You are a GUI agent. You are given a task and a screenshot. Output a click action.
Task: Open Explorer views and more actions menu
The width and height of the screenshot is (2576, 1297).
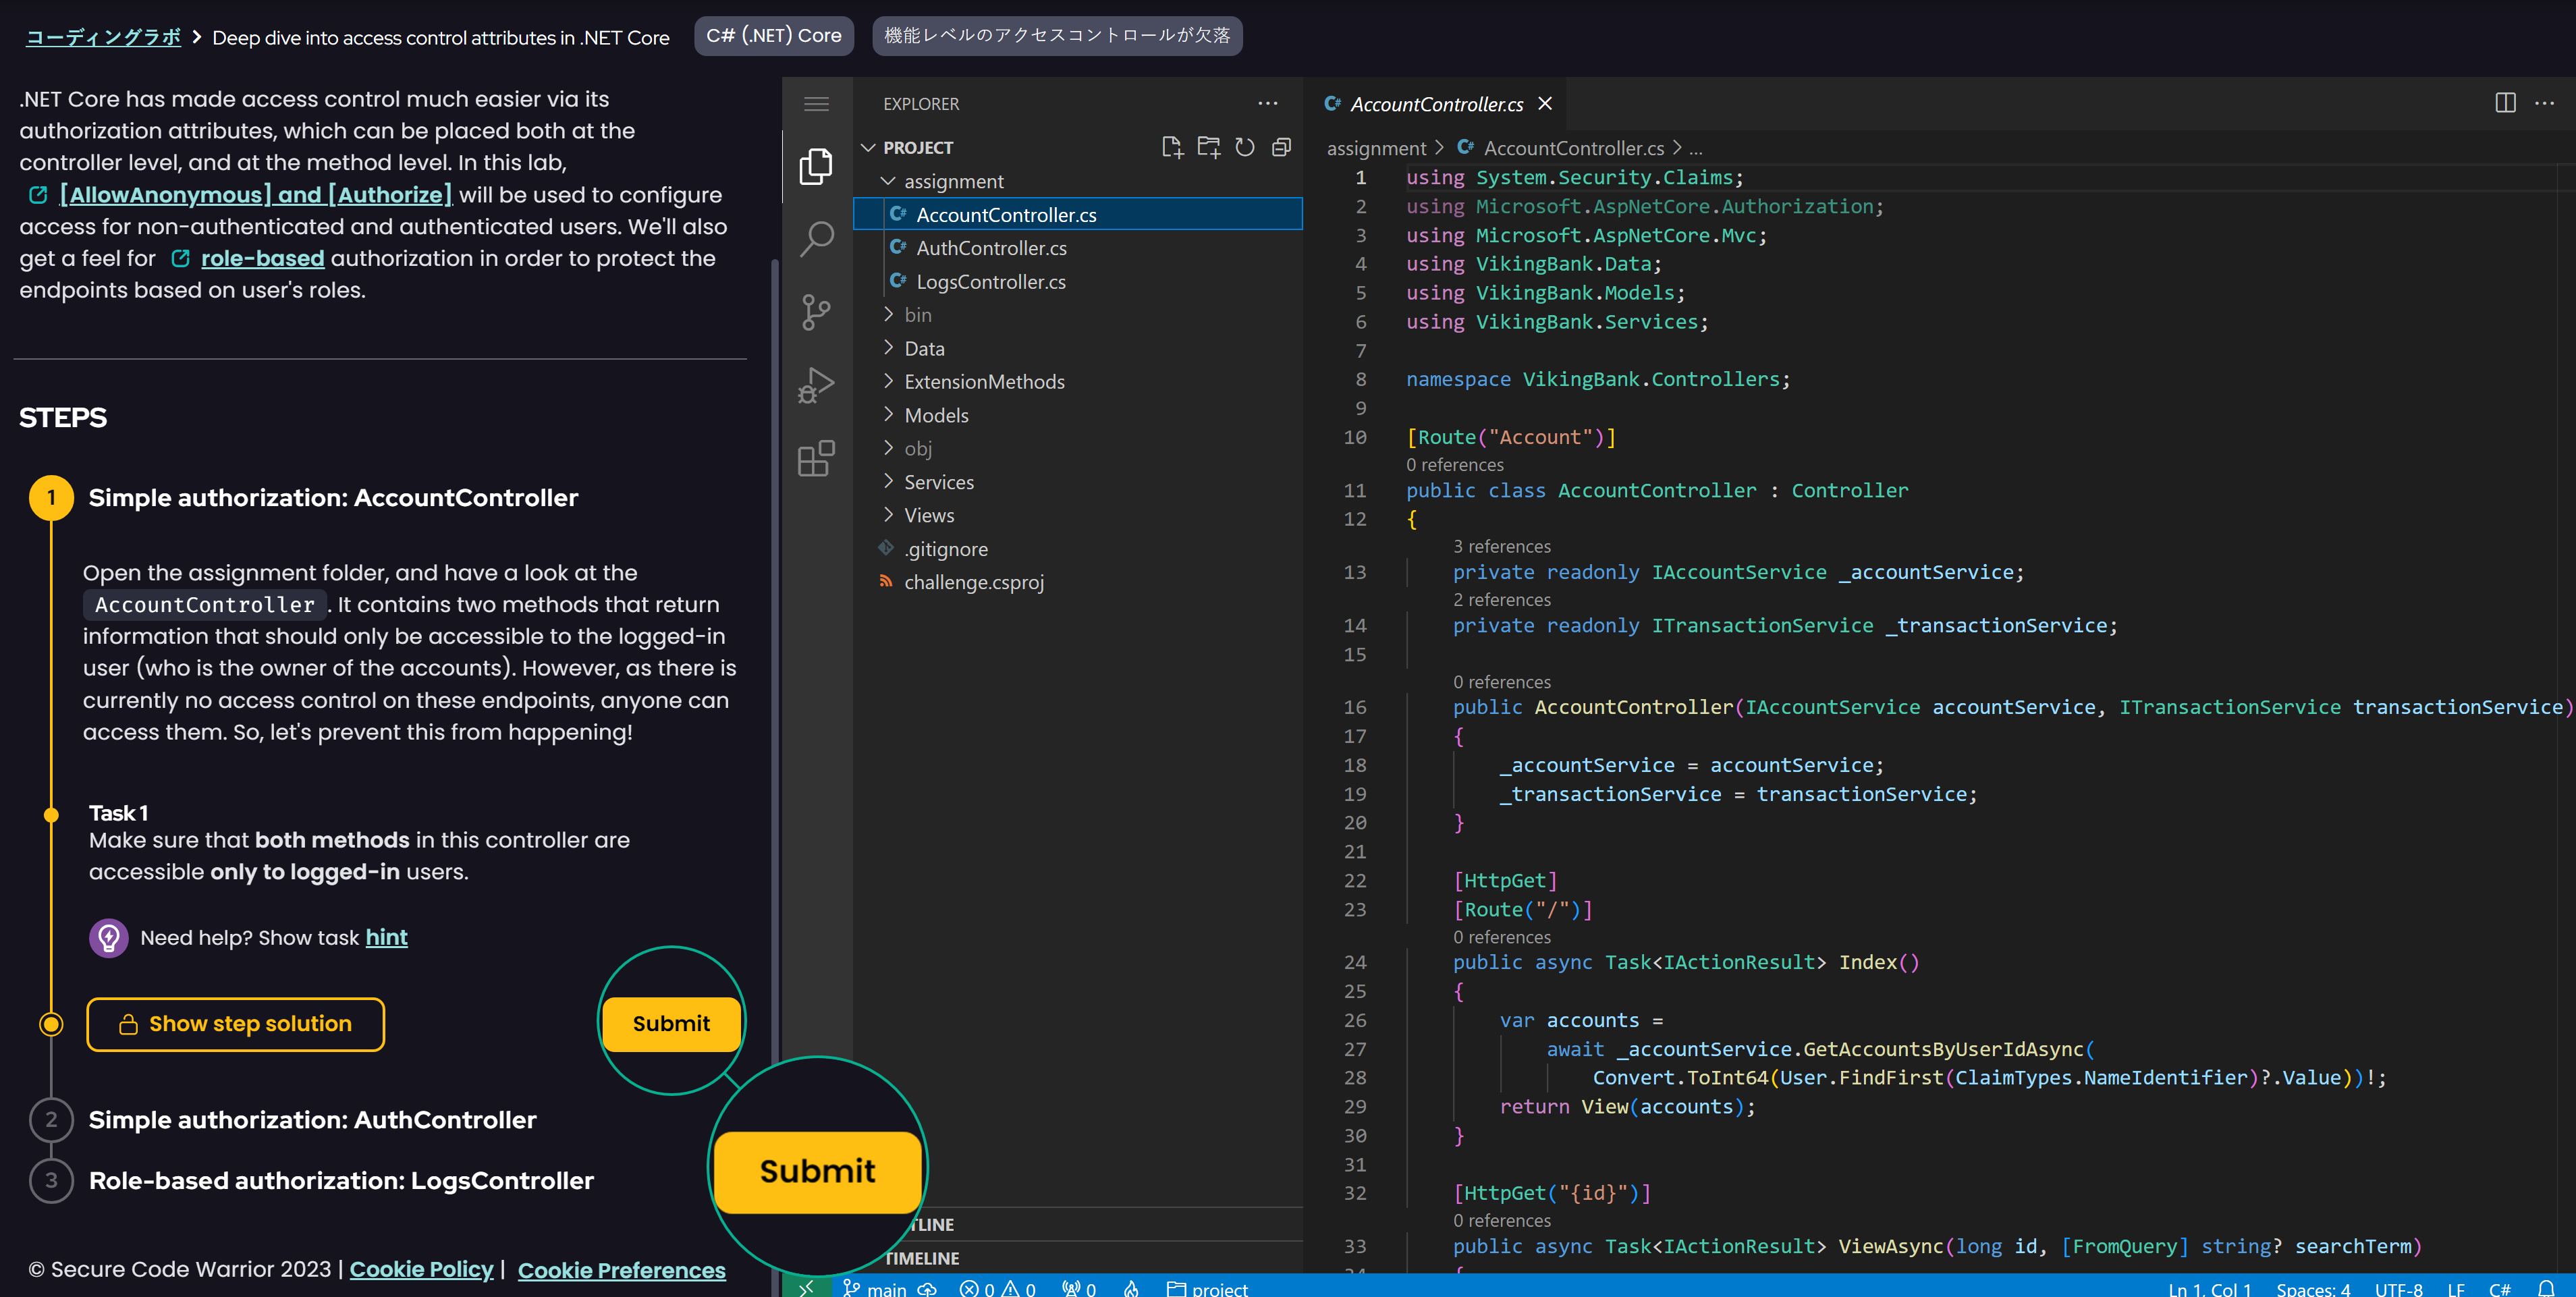coord(1268,103)
